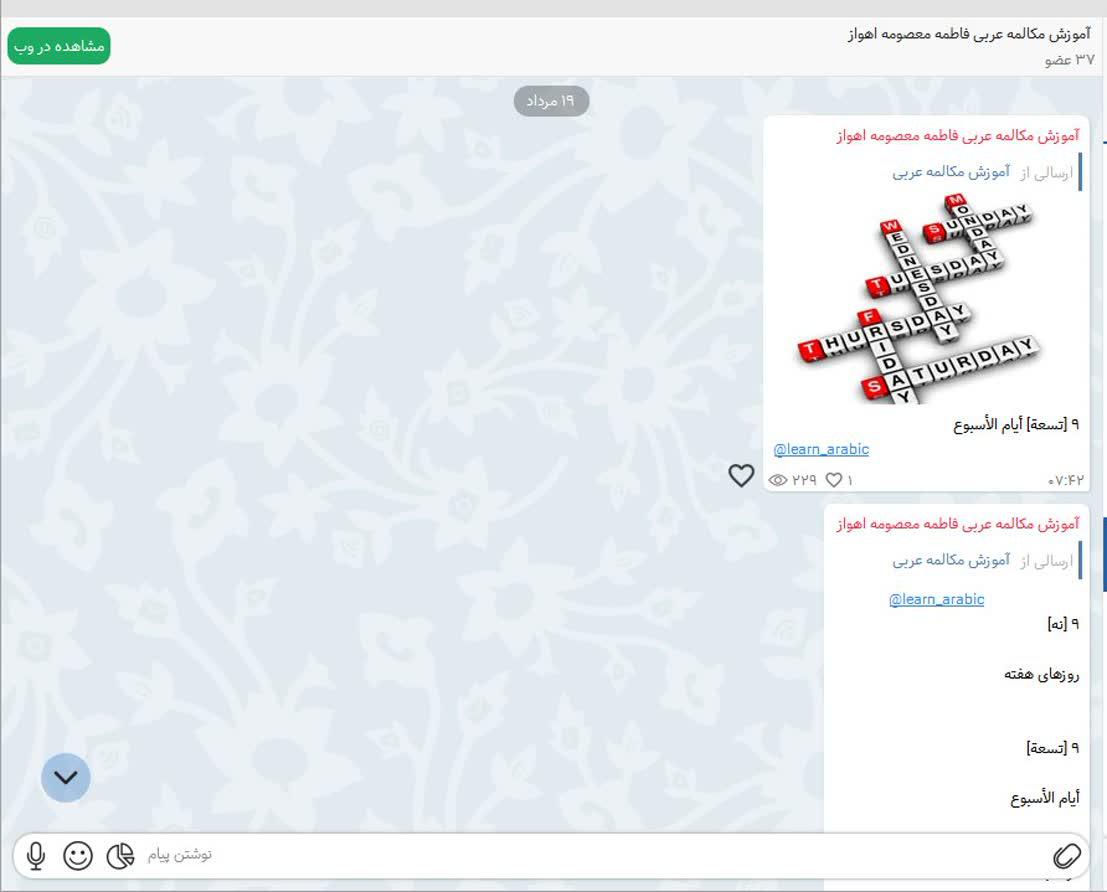1107x892 pixels.
Task: Click the '۱۹ مرداد' date badge
Action: click(551, 101)
